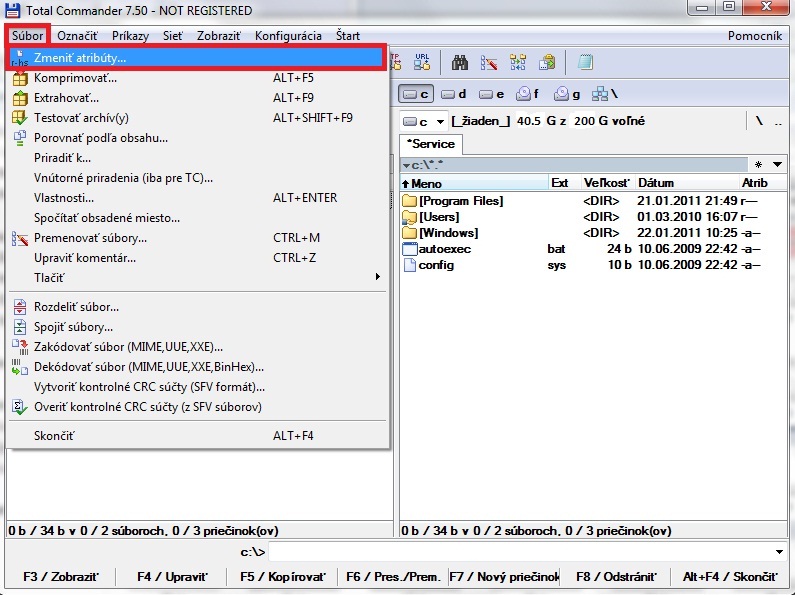
Task: Open the notepad icon in the toolbar
Action: (585, 63)
